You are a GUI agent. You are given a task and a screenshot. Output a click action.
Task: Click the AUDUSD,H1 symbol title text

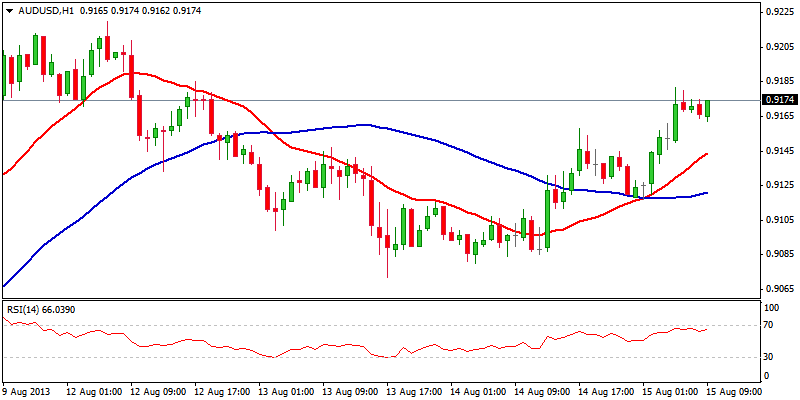[45, 10]
